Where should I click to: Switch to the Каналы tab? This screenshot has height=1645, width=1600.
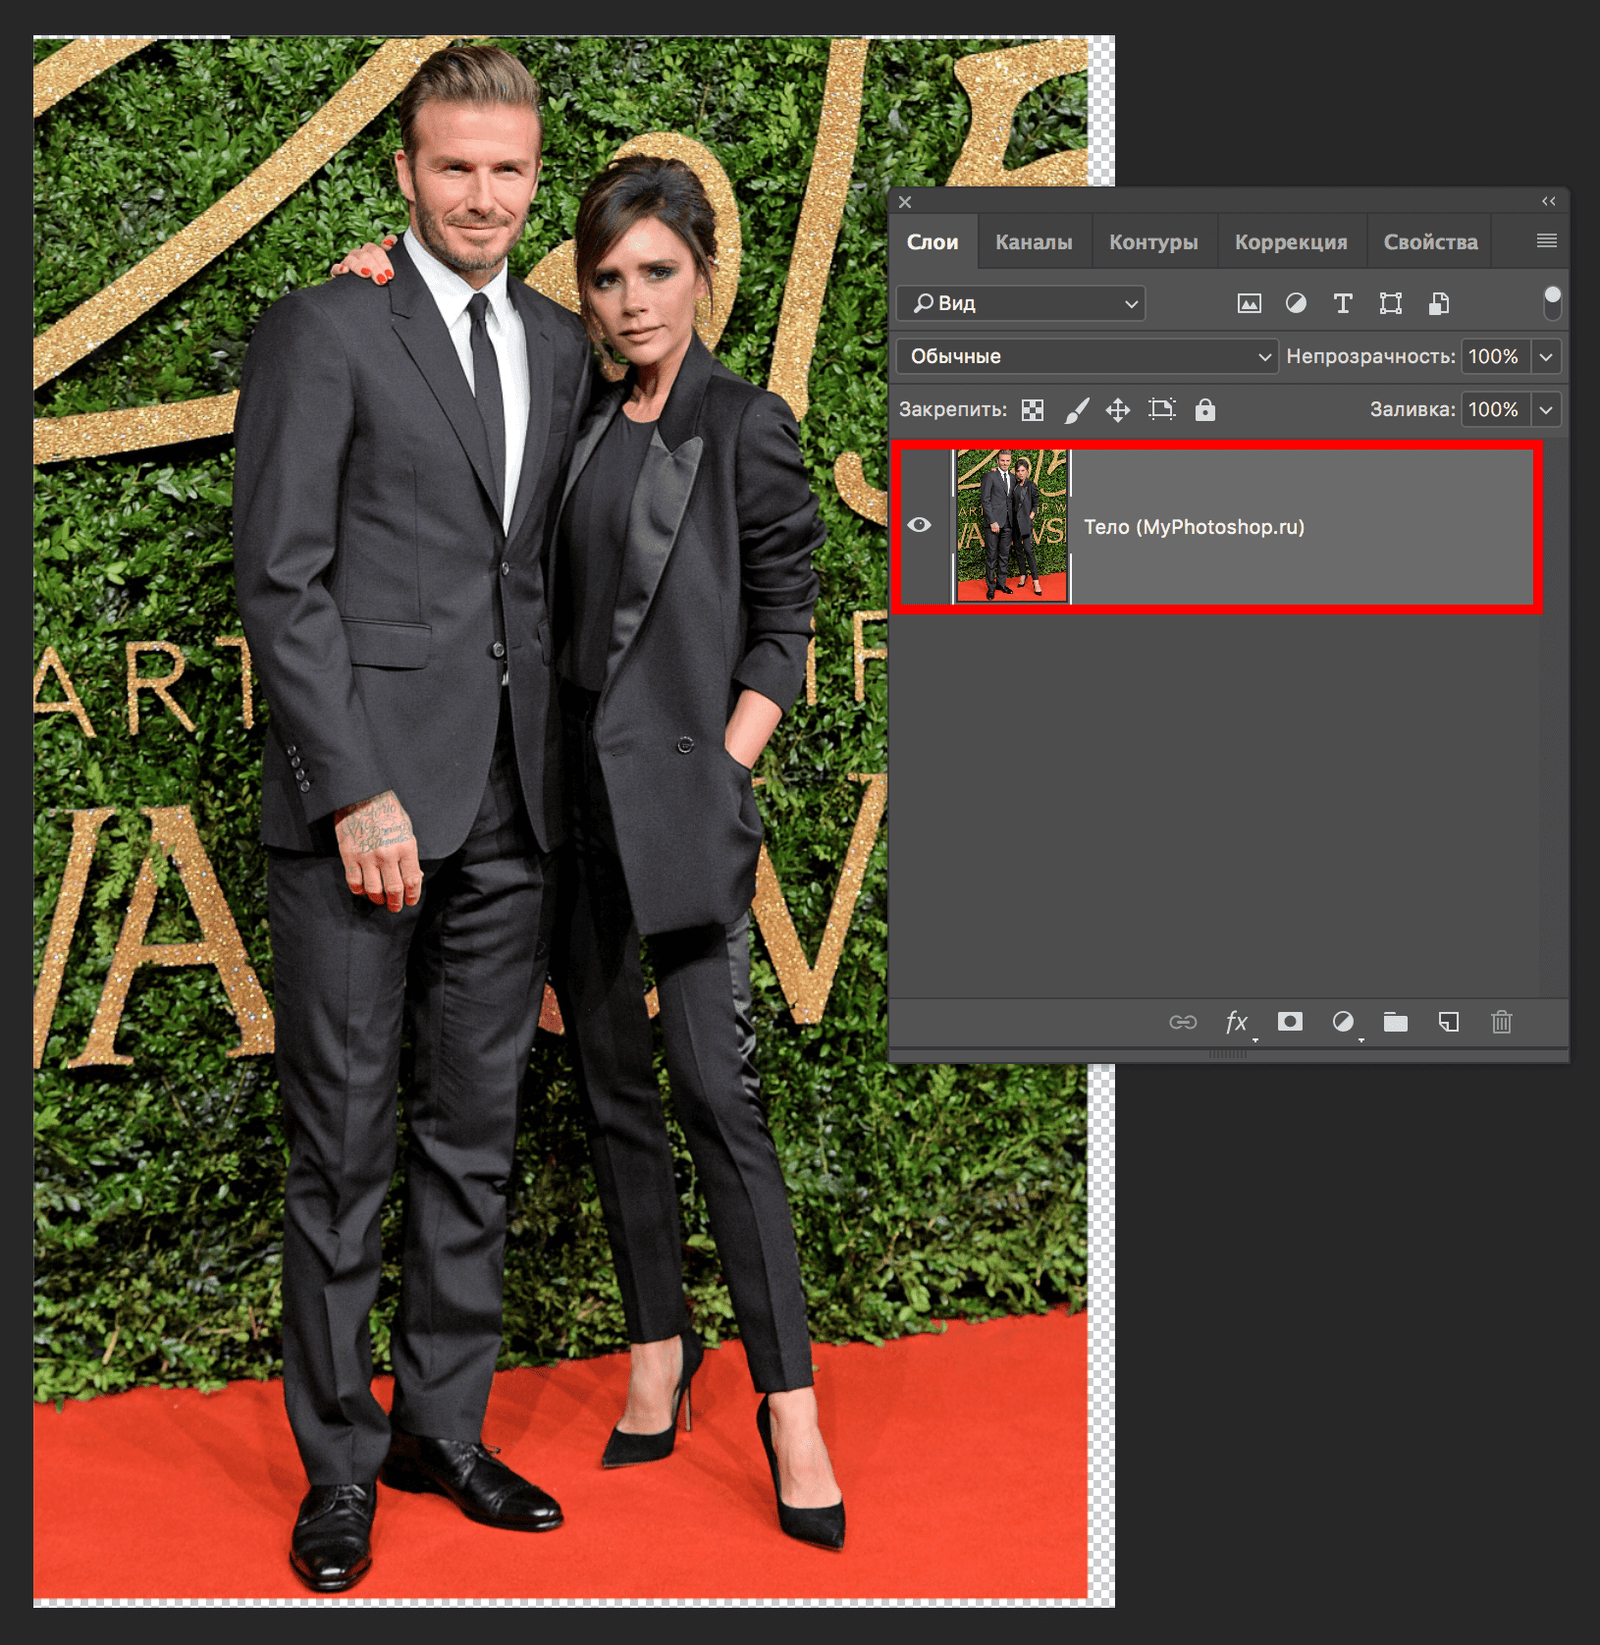pyautogui.click(x=1032, y=241)
